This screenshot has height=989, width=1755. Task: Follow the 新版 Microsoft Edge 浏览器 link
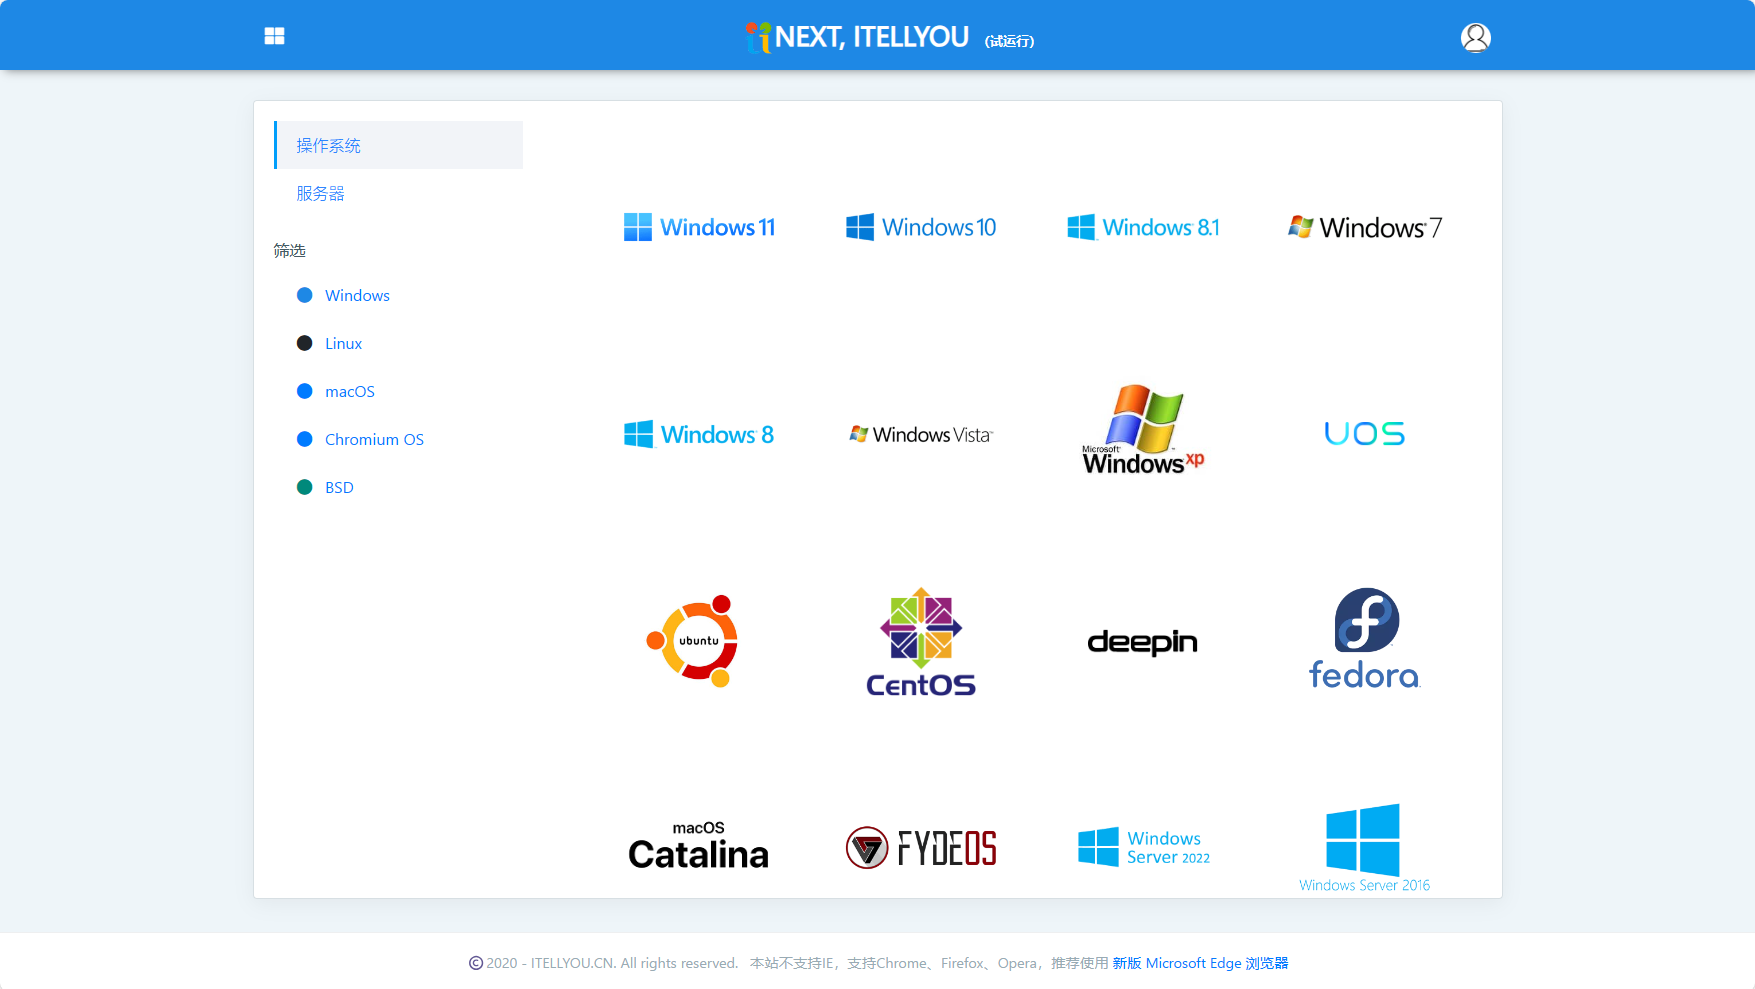coord(1200,963)
